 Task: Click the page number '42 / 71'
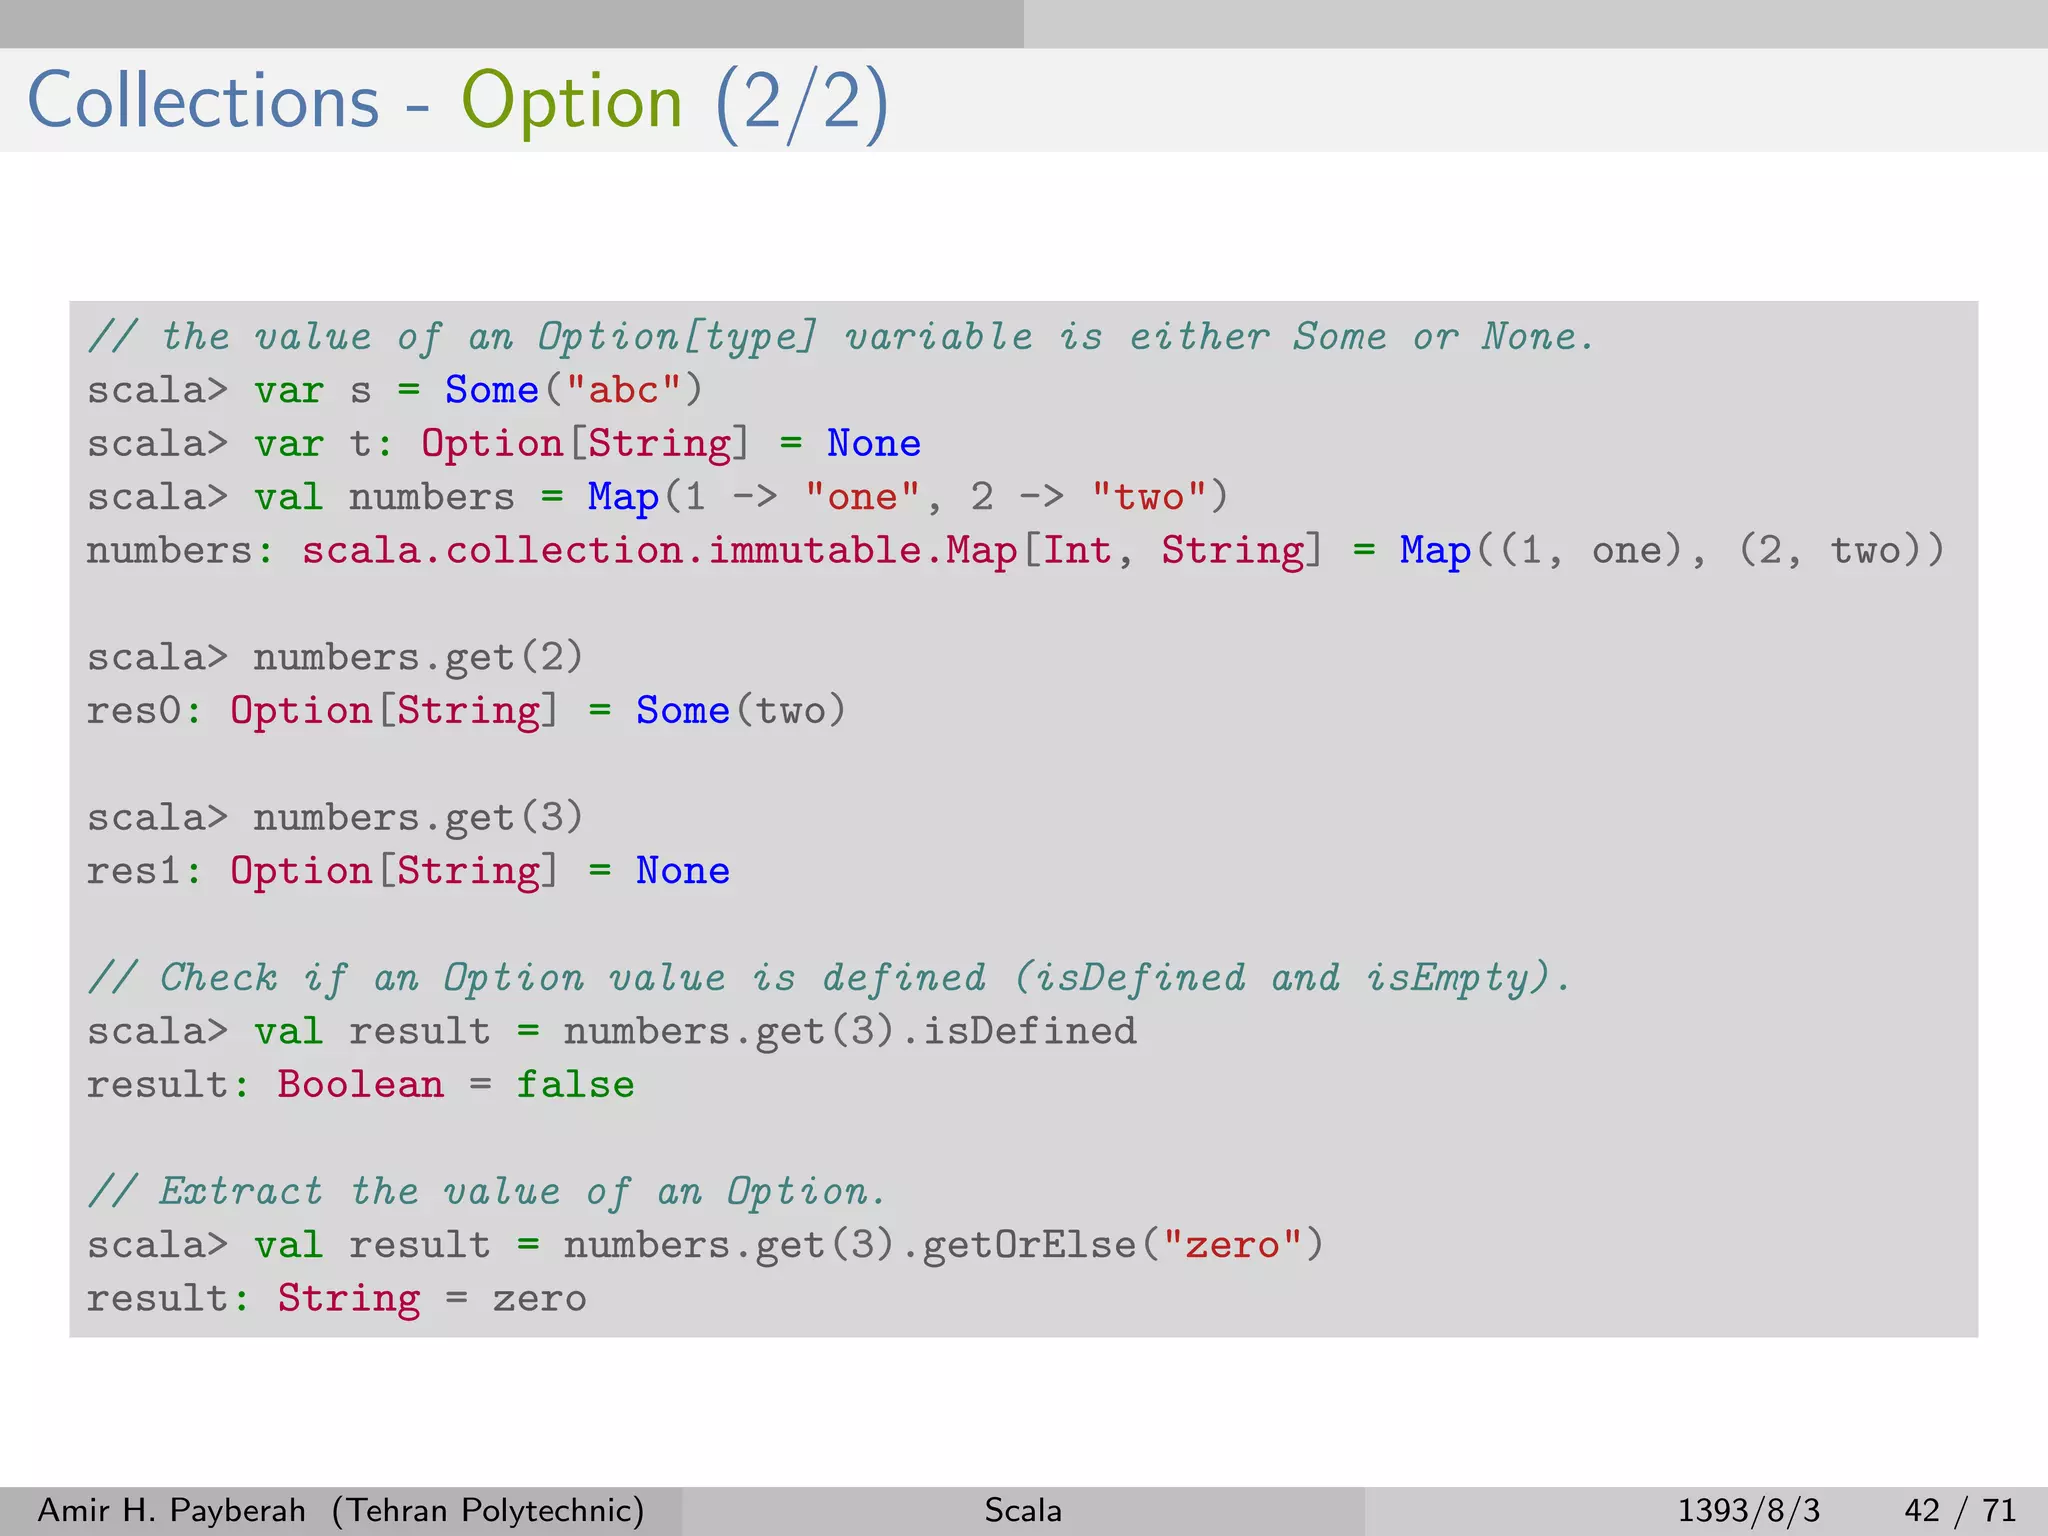1960,1510
